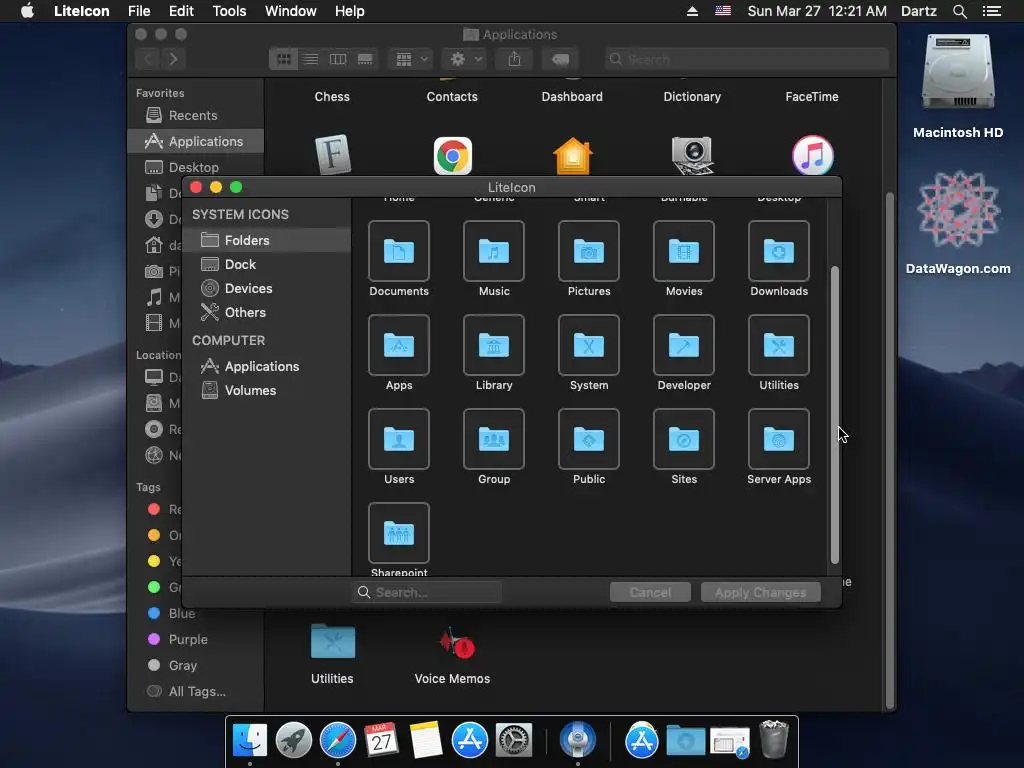Click the US flag input source icon
This screenshot has height=768, width=1024.
point(722,11)
